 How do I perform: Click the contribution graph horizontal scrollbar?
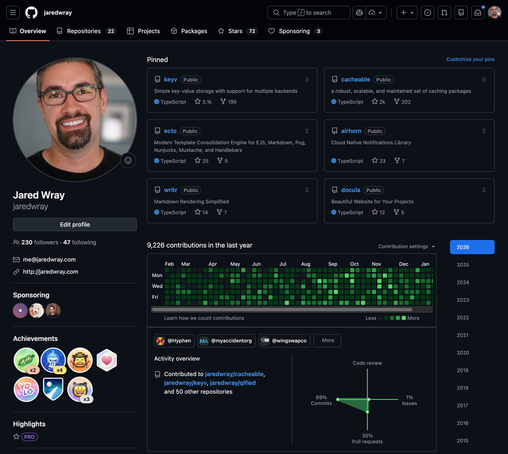(x=282, y=309)
